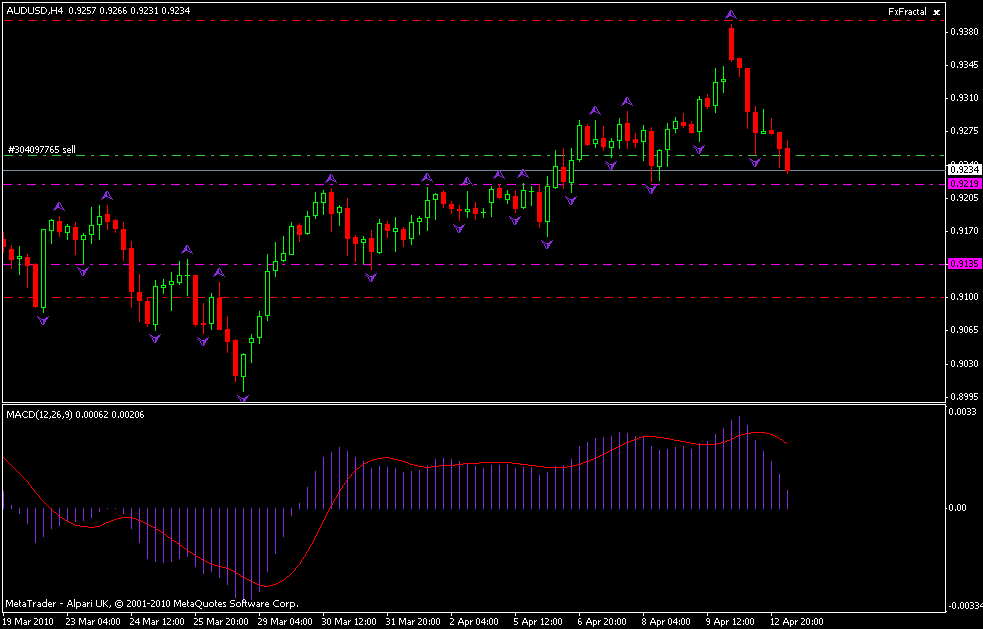Click the up fractal arrow above the chart's highest candle
Viewport: 983px width, 629px height.
(731, 15)
